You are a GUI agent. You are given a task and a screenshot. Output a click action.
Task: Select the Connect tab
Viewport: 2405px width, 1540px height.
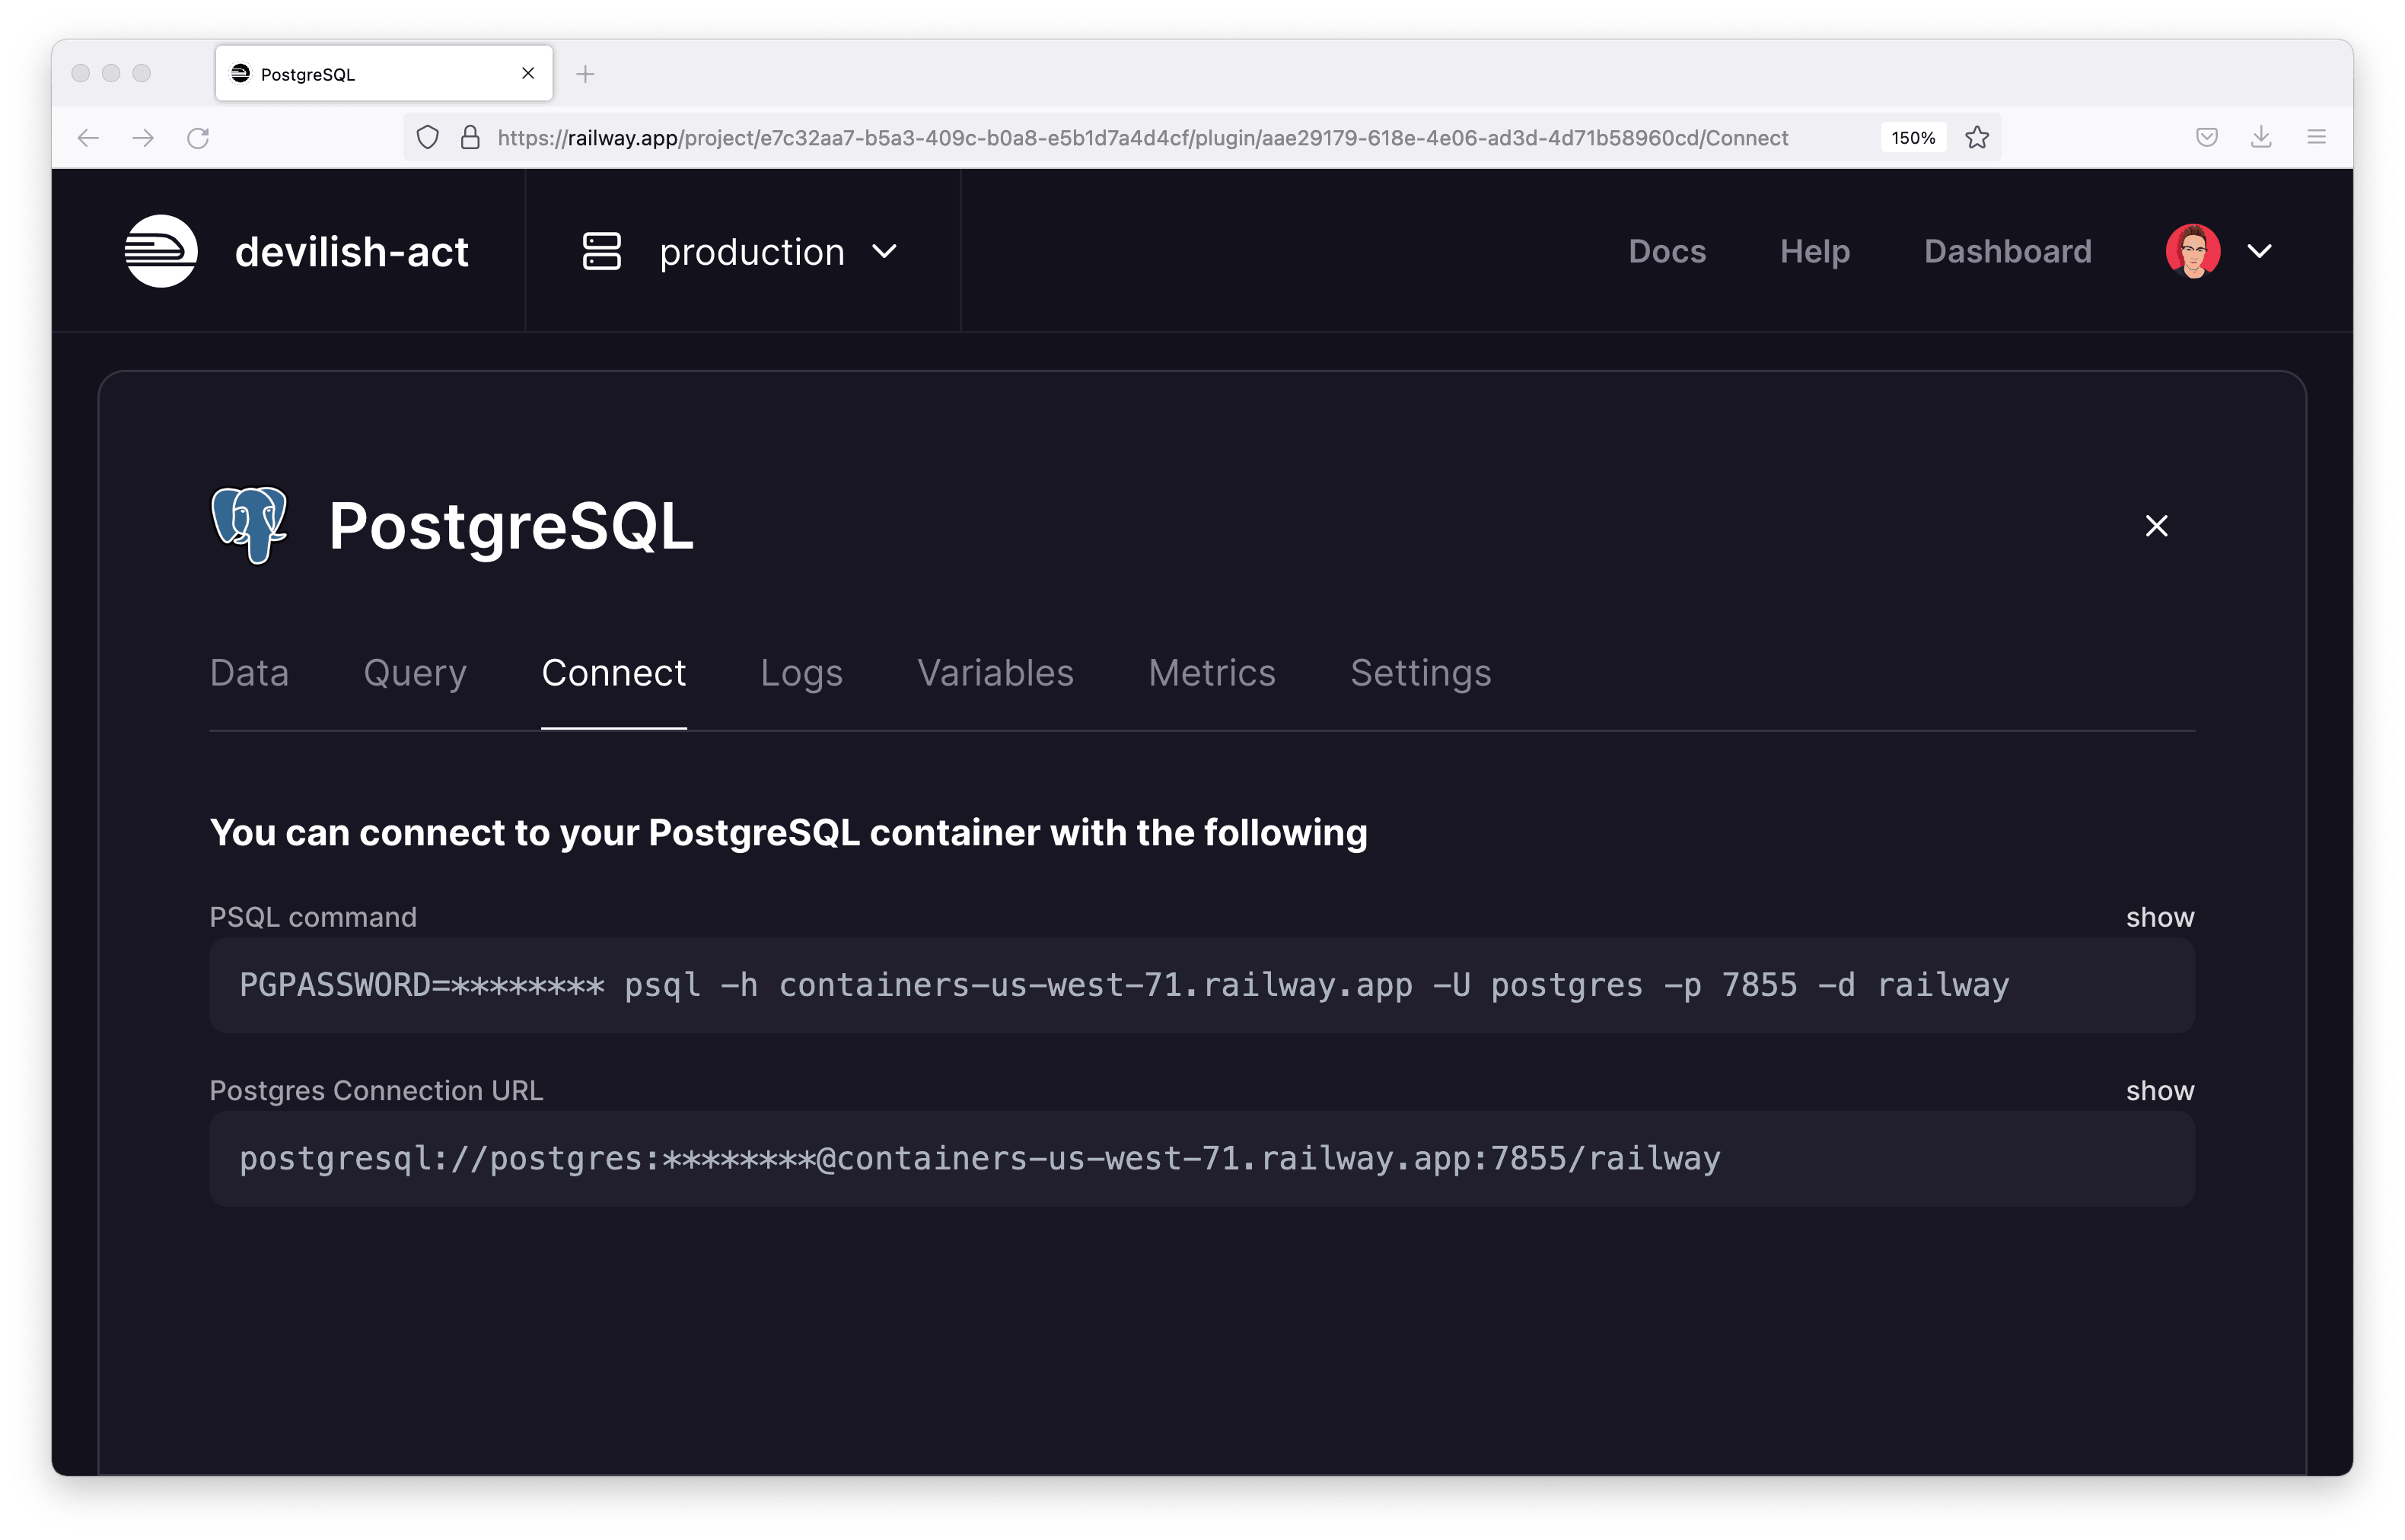tap(614, 673)
